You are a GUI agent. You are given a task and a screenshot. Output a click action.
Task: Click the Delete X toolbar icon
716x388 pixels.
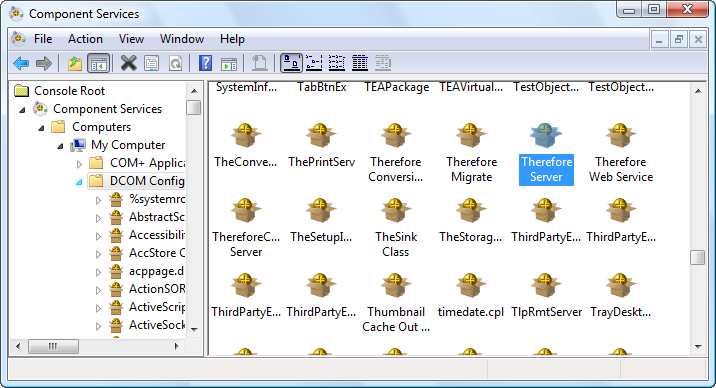coord(129,63)
